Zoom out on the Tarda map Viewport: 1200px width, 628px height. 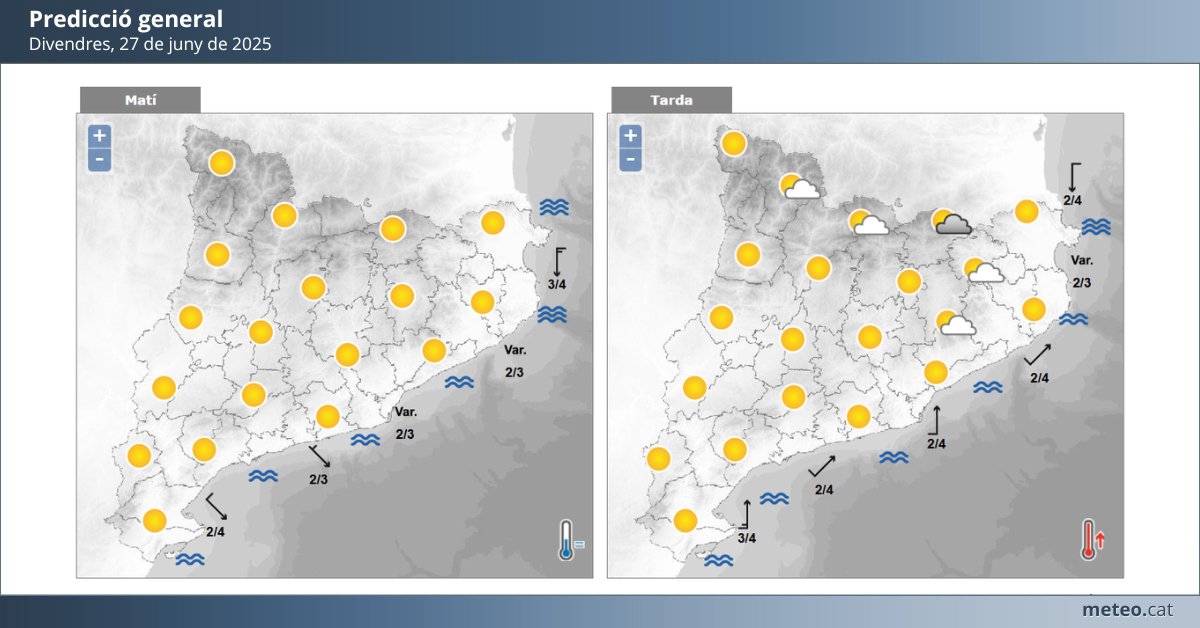(630, 159)
